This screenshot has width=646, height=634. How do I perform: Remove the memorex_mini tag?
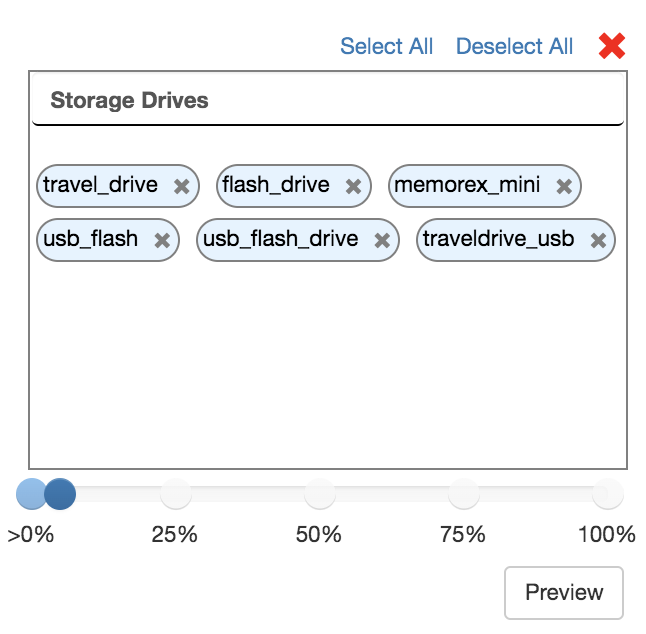tap(564, 186)
